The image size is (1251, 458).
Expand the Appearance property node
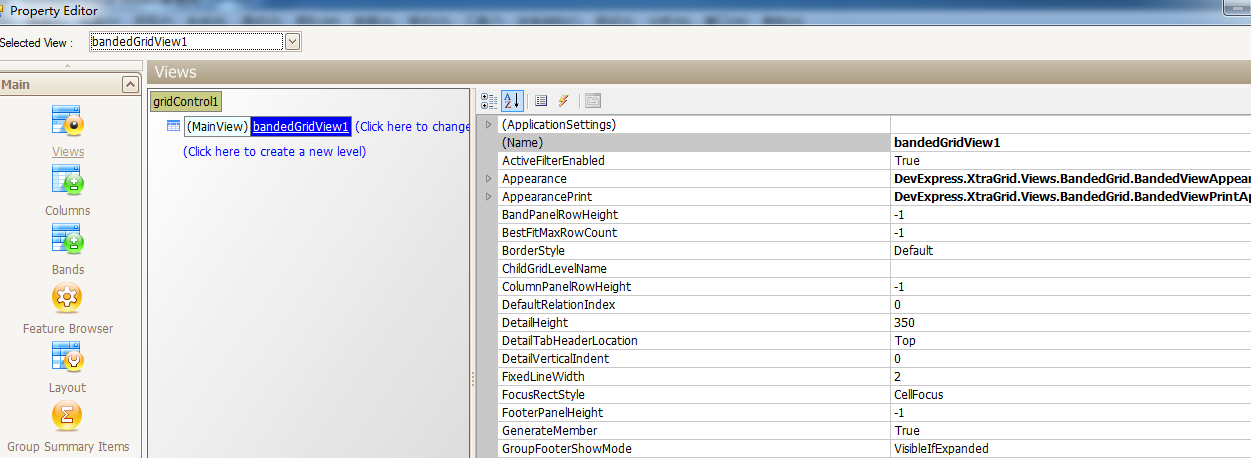tap(489, 179)
